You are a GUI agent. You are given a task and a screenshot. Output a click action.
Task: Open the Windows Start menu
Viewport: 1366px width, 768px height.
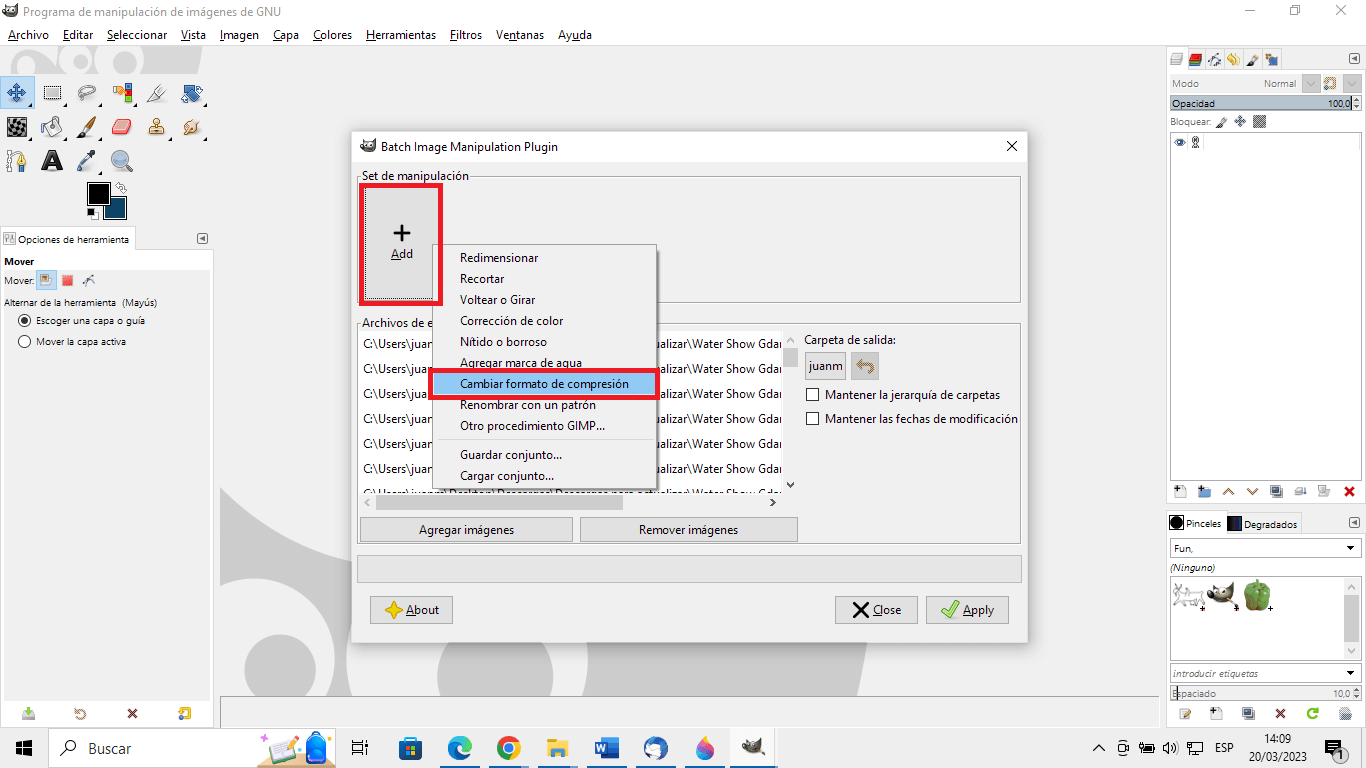(24, 748)
